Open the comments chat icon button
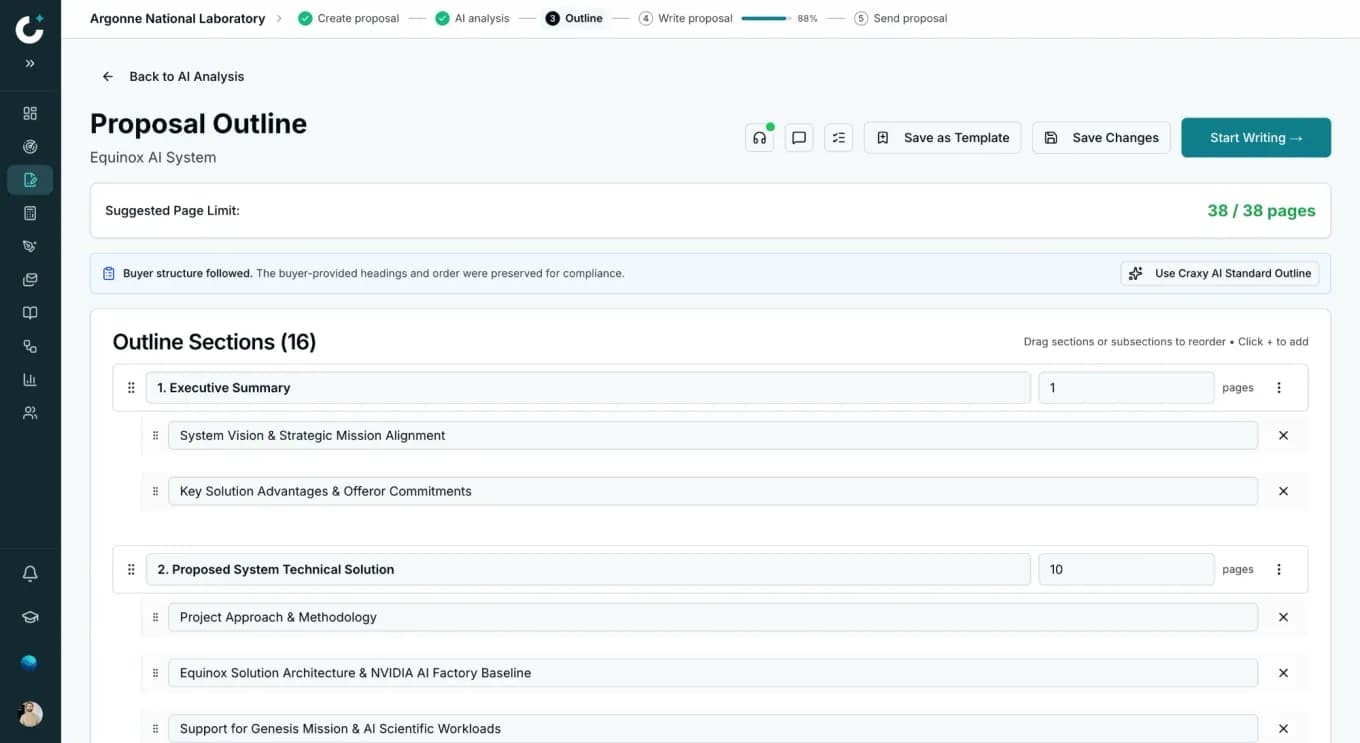Screen dimensions: 1360x743 click(x=799, y=138)
